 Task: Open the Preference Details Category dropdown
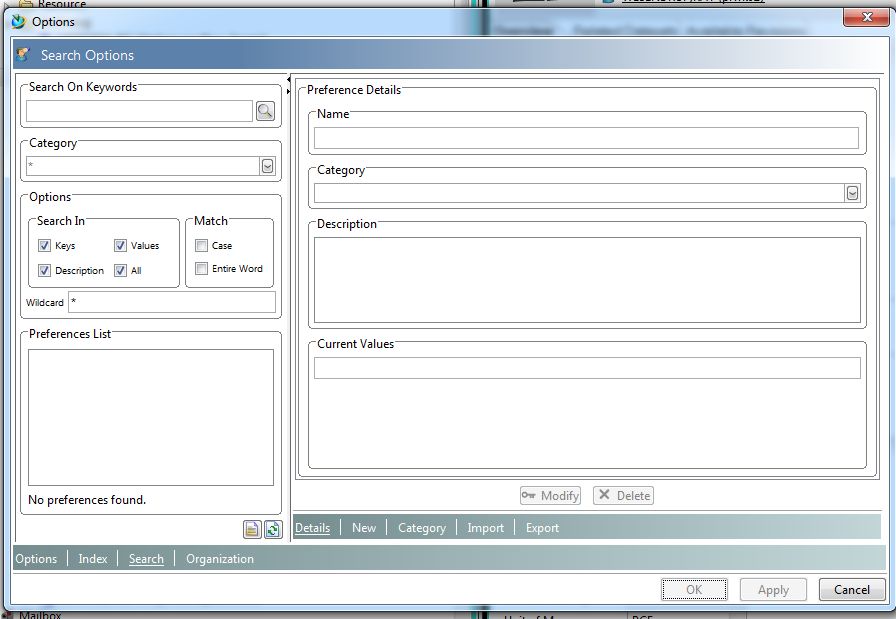pyautogui.click(x=852, y=193)
